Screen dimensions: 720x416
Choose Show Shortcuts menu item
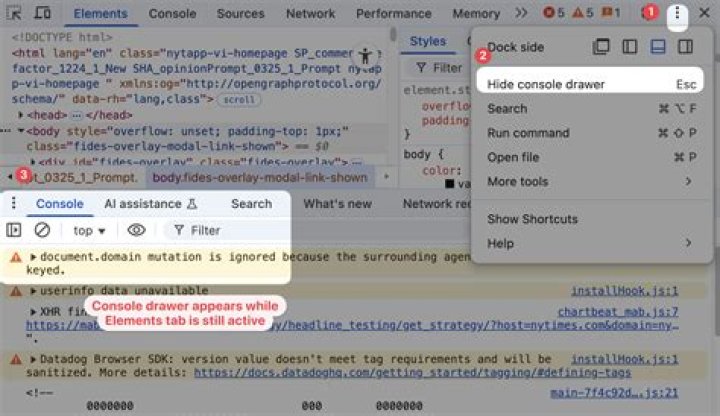[590, 219]
